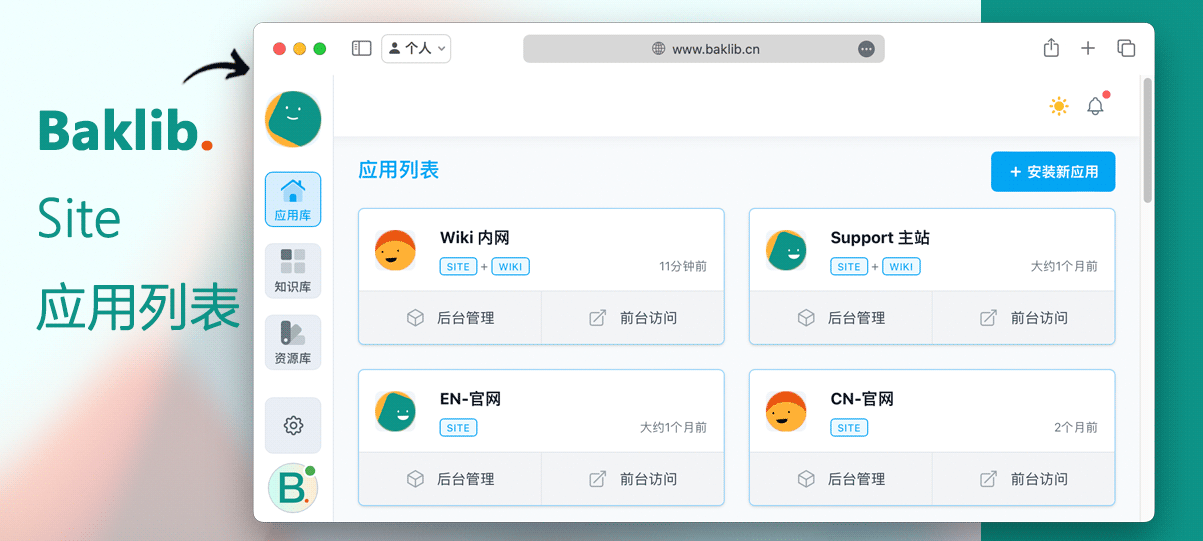The height and width of the screenshot is (541, 1203).
Task: Click the www.baklib.cn address bar
Action: [x=704, y=48]
